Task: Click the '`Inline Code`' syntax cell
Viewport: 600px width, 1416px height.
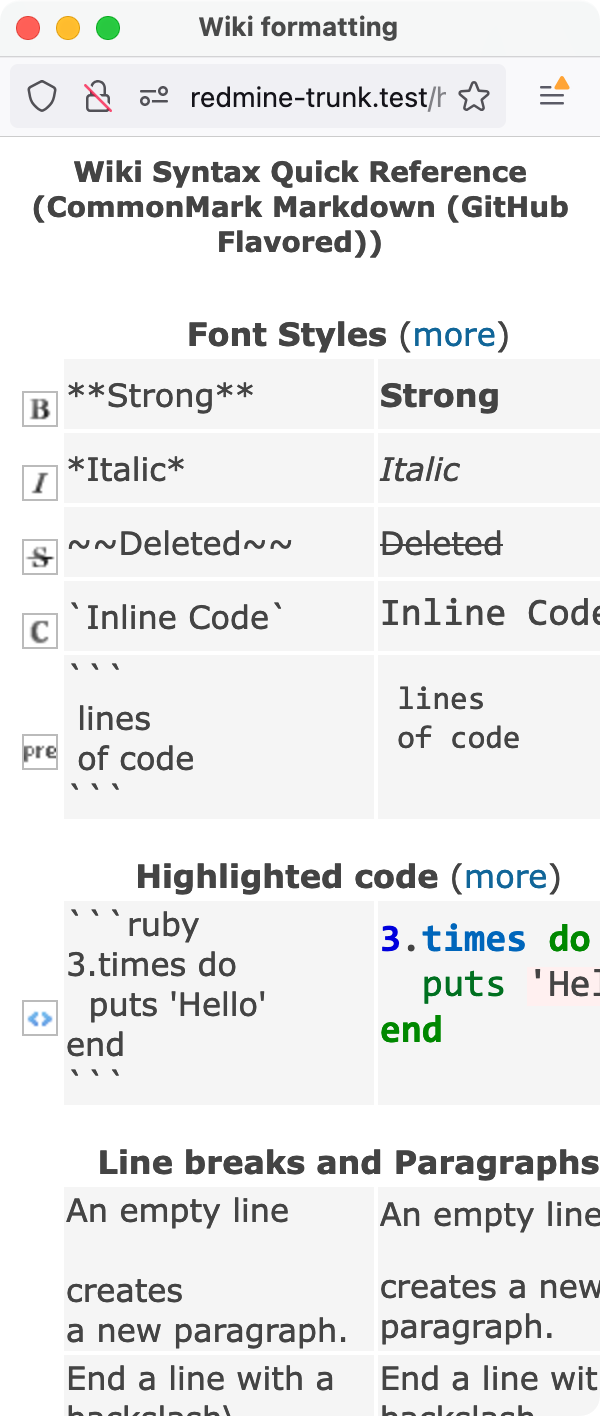Action: click(219, 617)
